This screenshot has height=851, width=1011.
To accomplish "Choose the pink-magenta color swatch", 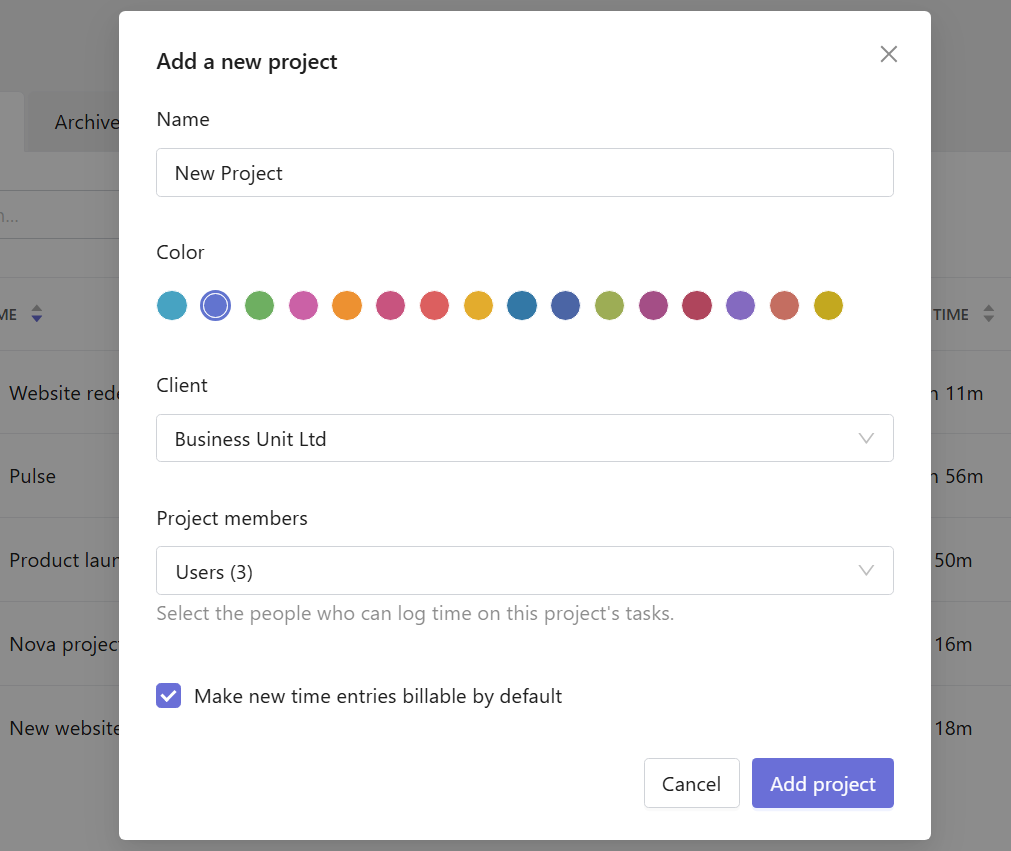I will 303,306.
